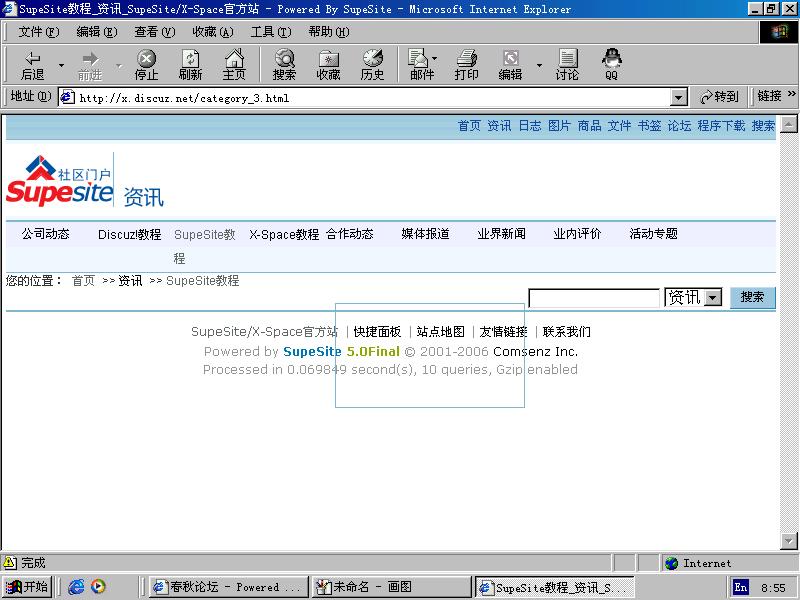This screenshot has height=600, width=800.
Task: Click the Back (后退) toolbar icon
Action: (33, 64)
